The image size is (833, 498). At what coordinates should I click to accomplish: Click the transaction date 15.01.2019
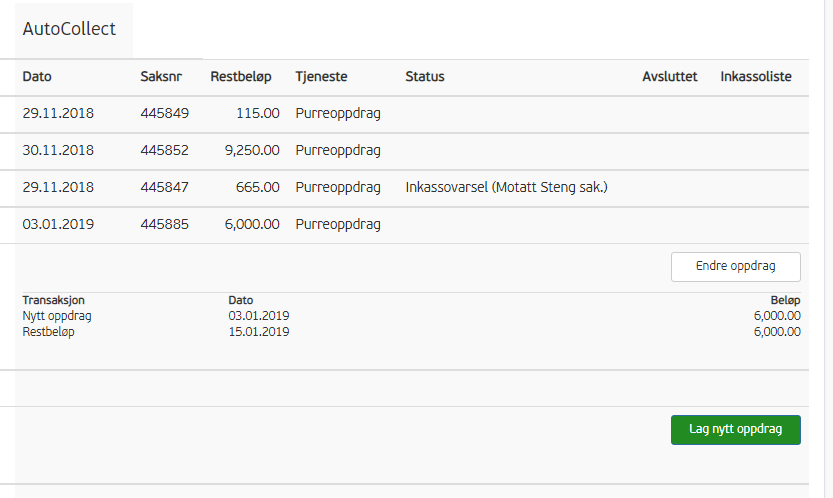point(259,332)
